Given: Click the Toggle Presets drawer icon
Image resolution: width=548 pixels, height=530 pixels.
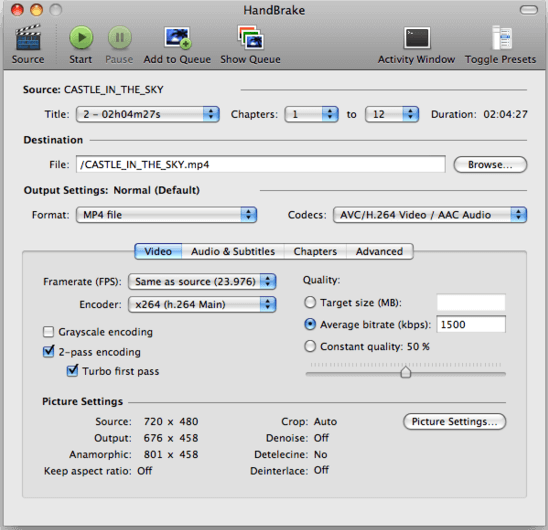Looking at the screenshot, I should click(502, 37).
